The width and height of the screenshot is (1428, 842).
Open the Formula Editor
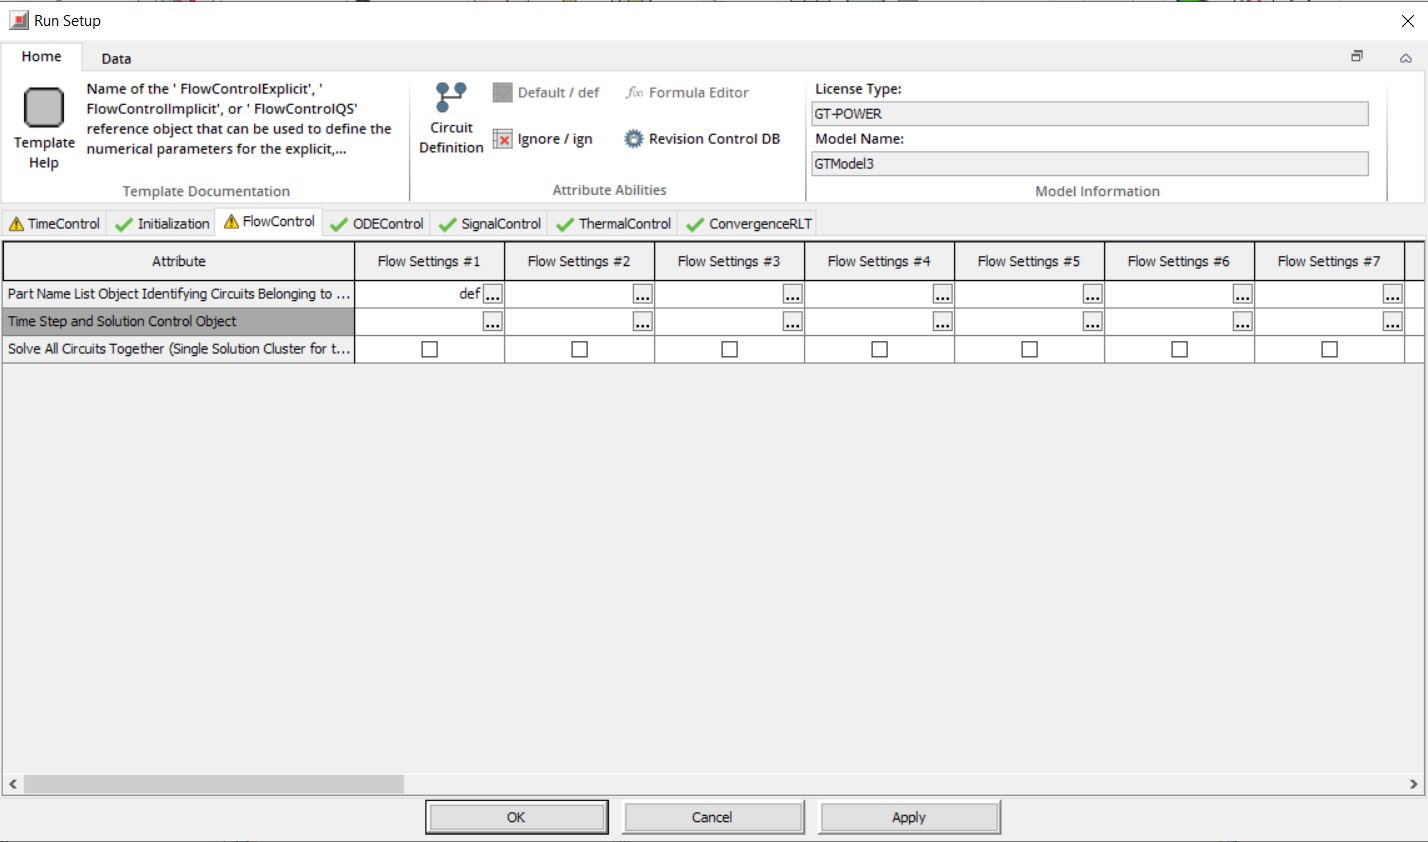[x=687, y=92]
